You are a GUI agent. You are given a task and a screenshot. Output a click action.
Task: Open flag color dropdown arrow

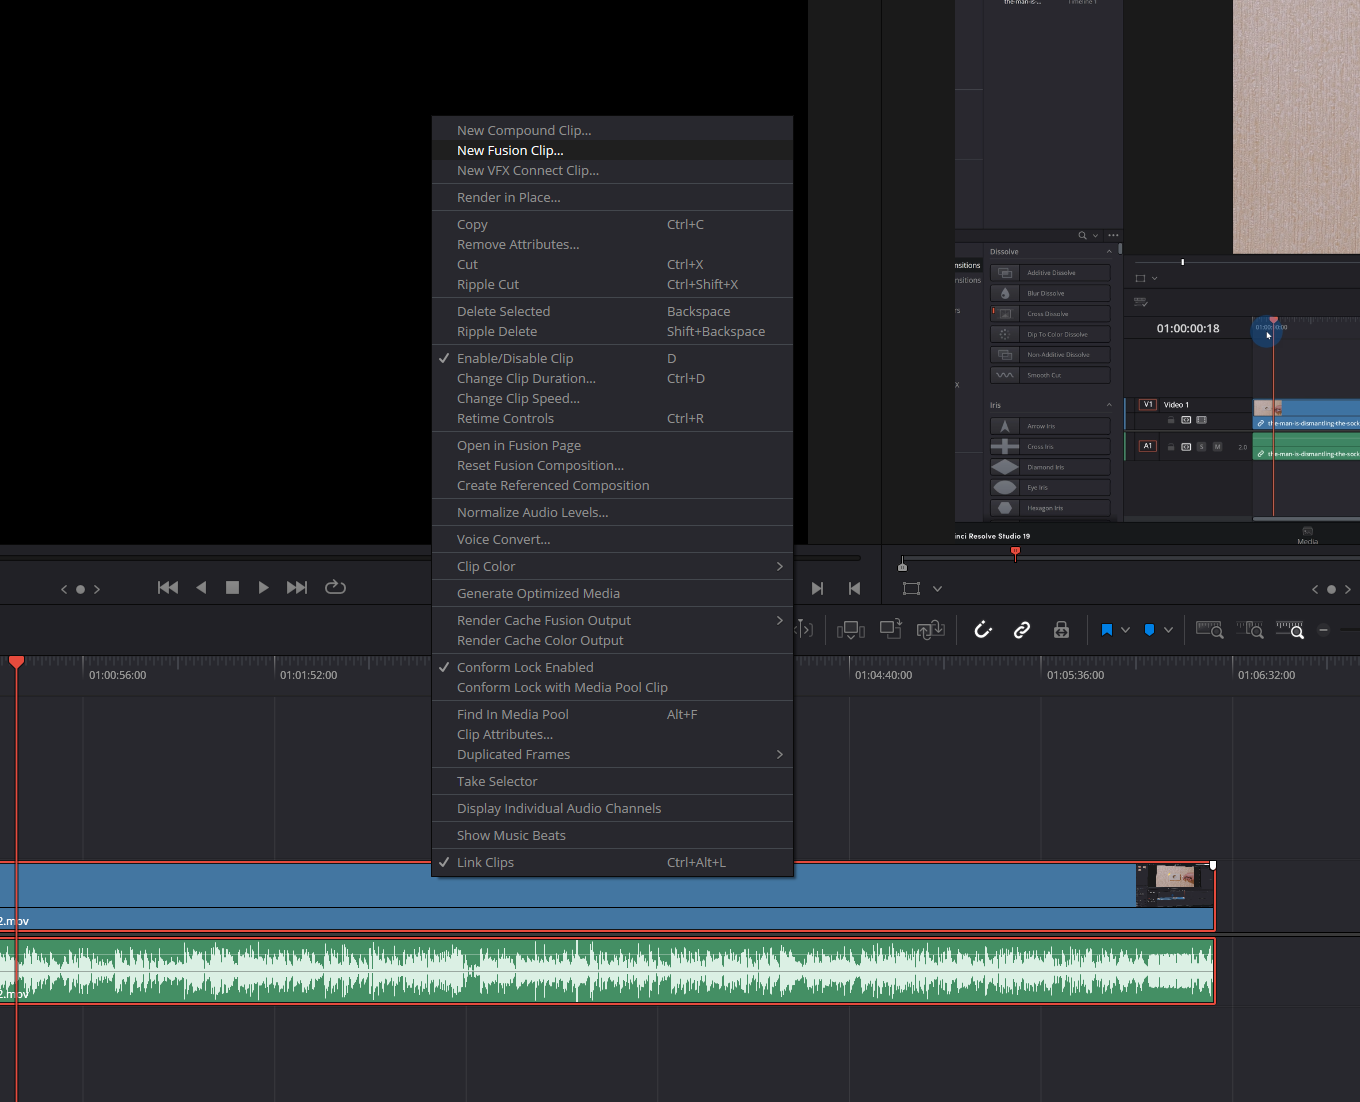tap(1125, 630)
